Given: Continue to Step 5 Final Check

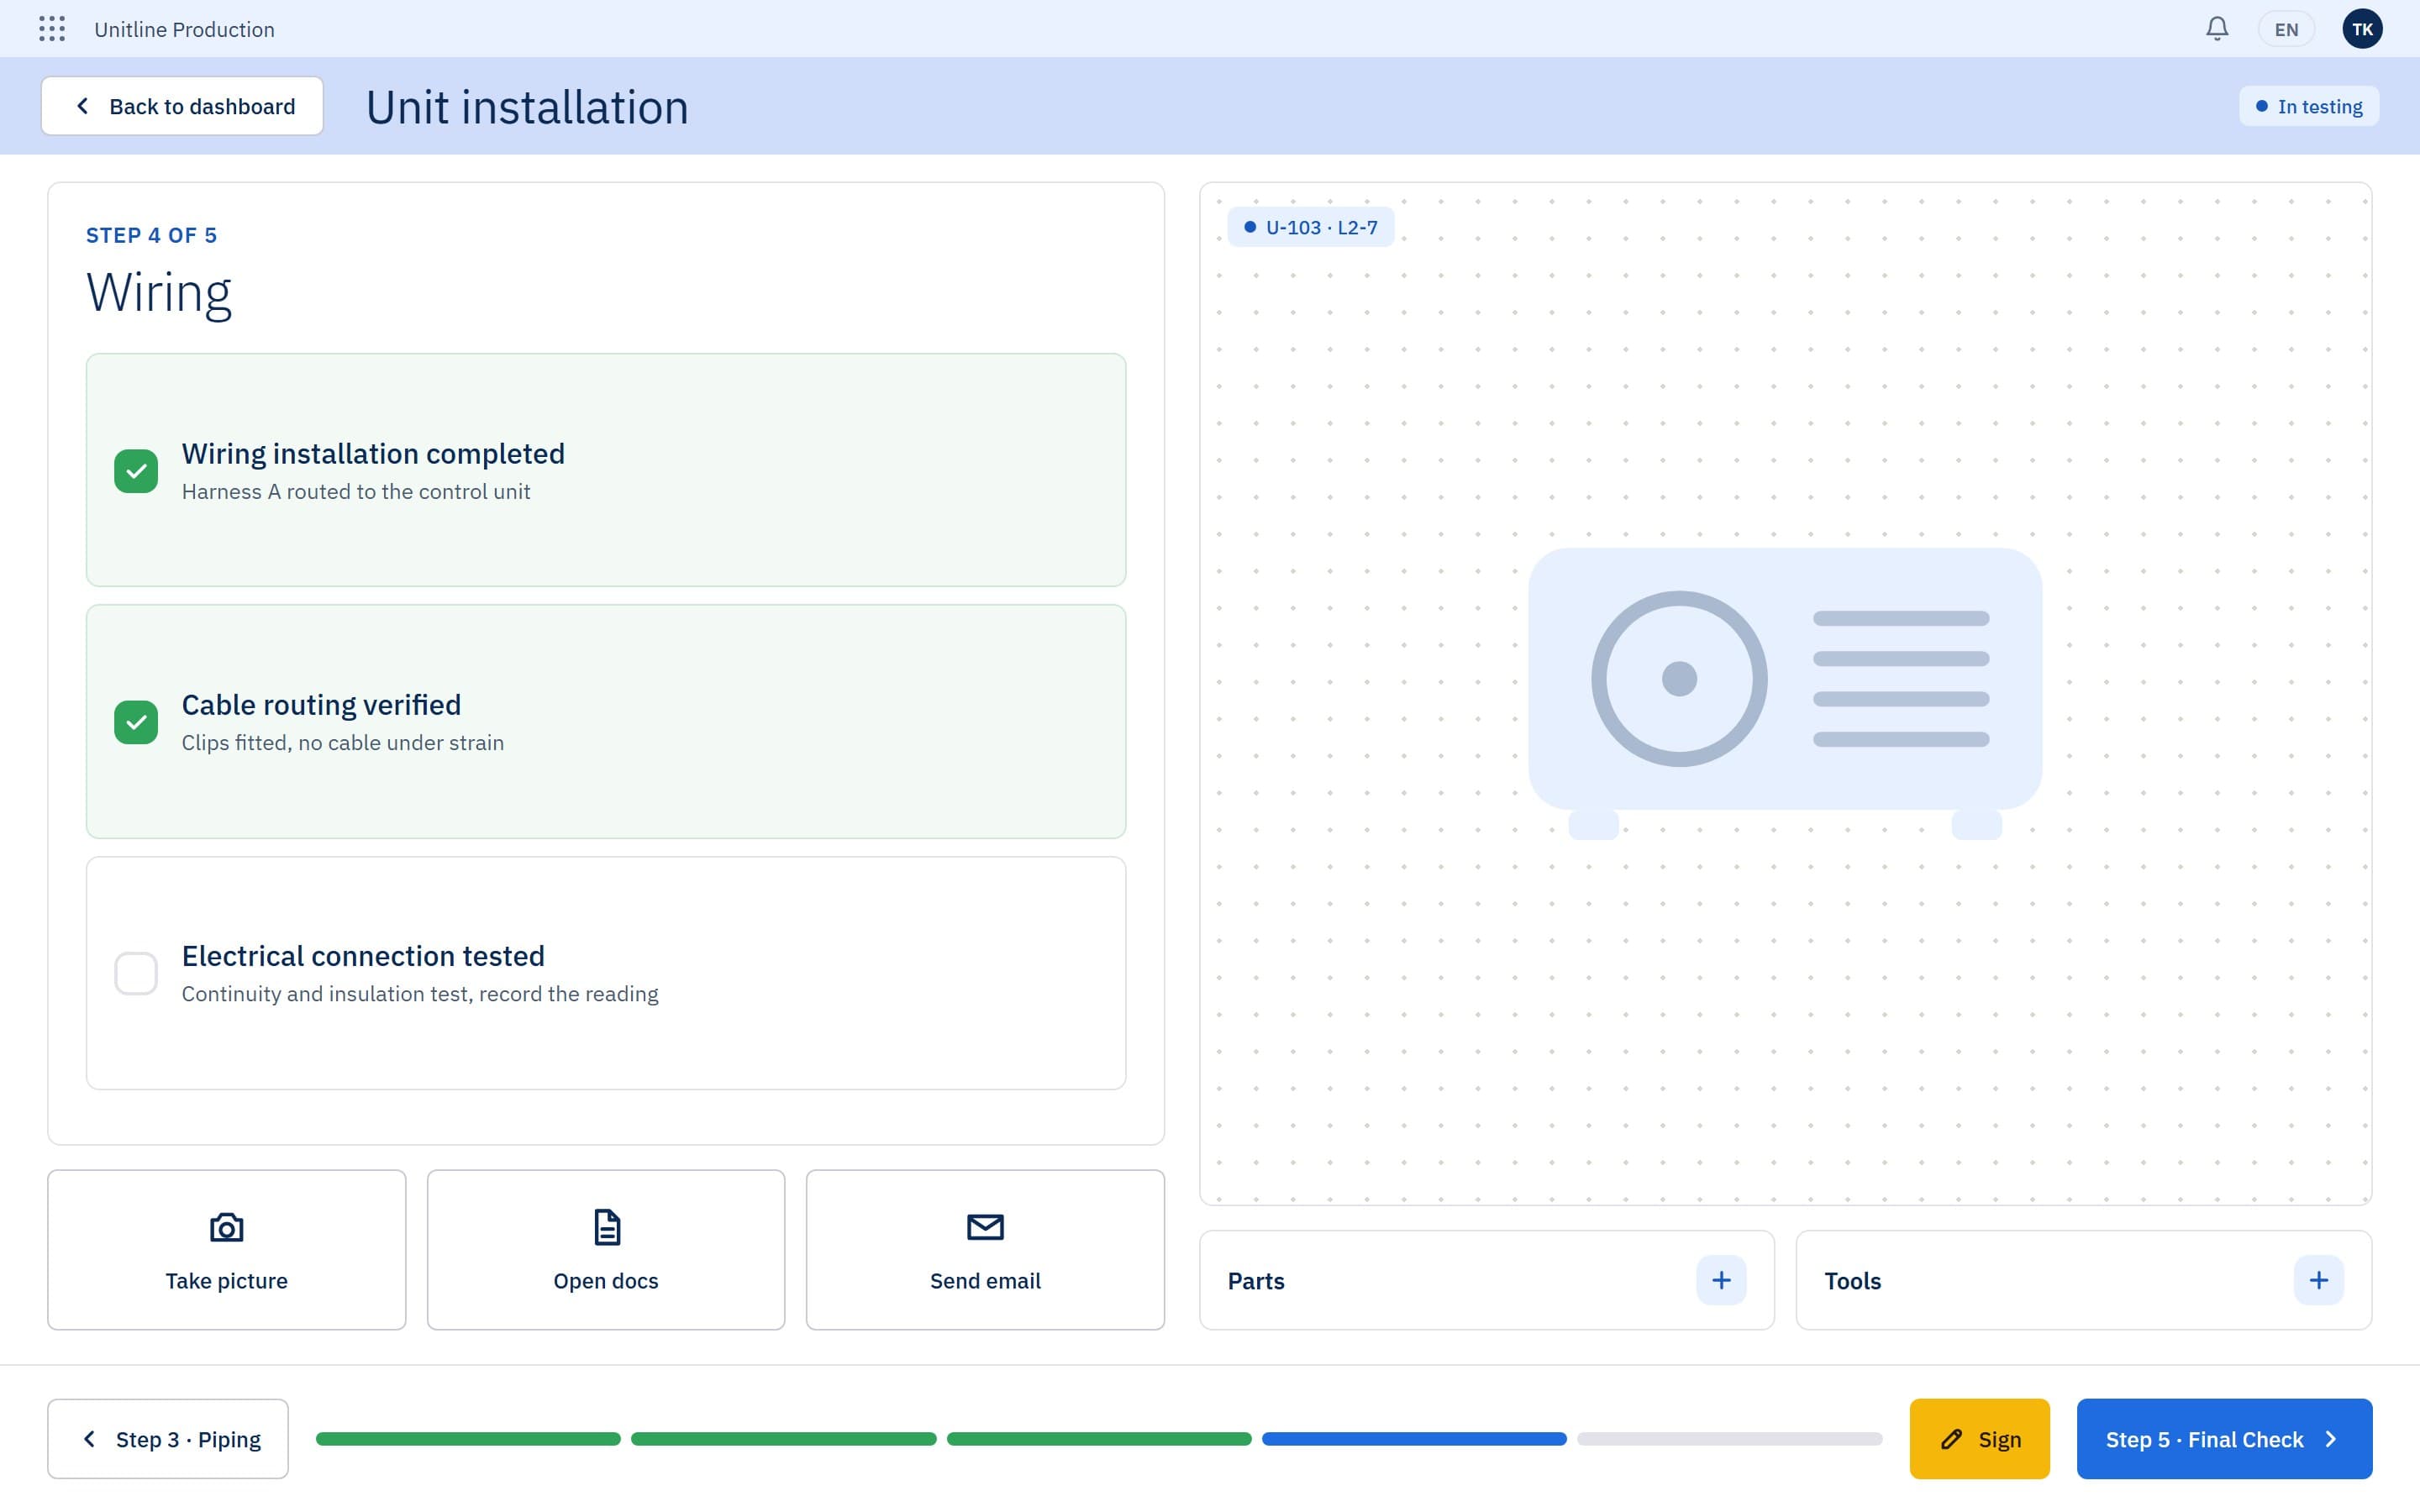Looking at the screenshot, I should 2224,1439.
